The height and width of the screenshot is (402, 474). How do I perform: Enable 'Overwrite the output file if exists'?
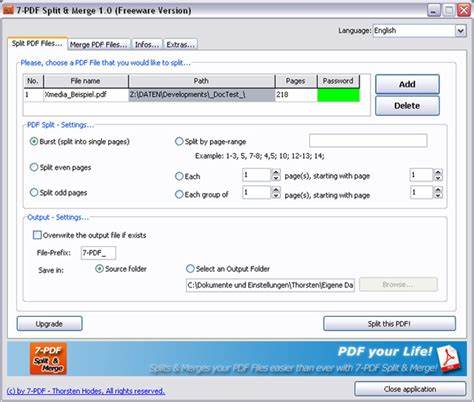pyautogui.click(x=37, y=235)
